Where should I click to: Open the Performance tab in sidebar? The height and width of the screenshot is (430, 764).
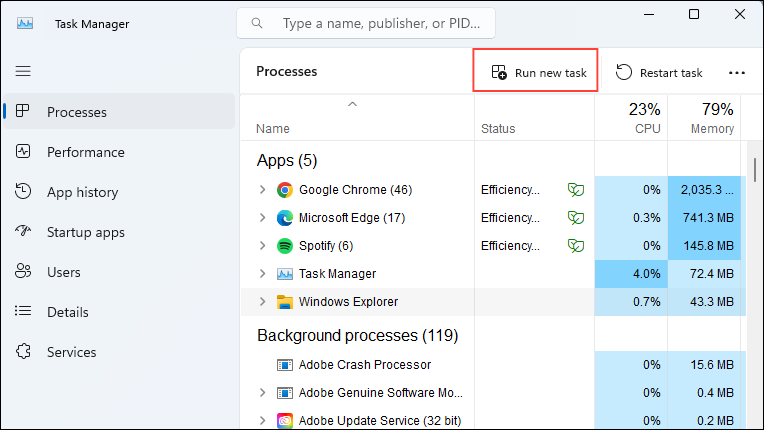(86, 152)
